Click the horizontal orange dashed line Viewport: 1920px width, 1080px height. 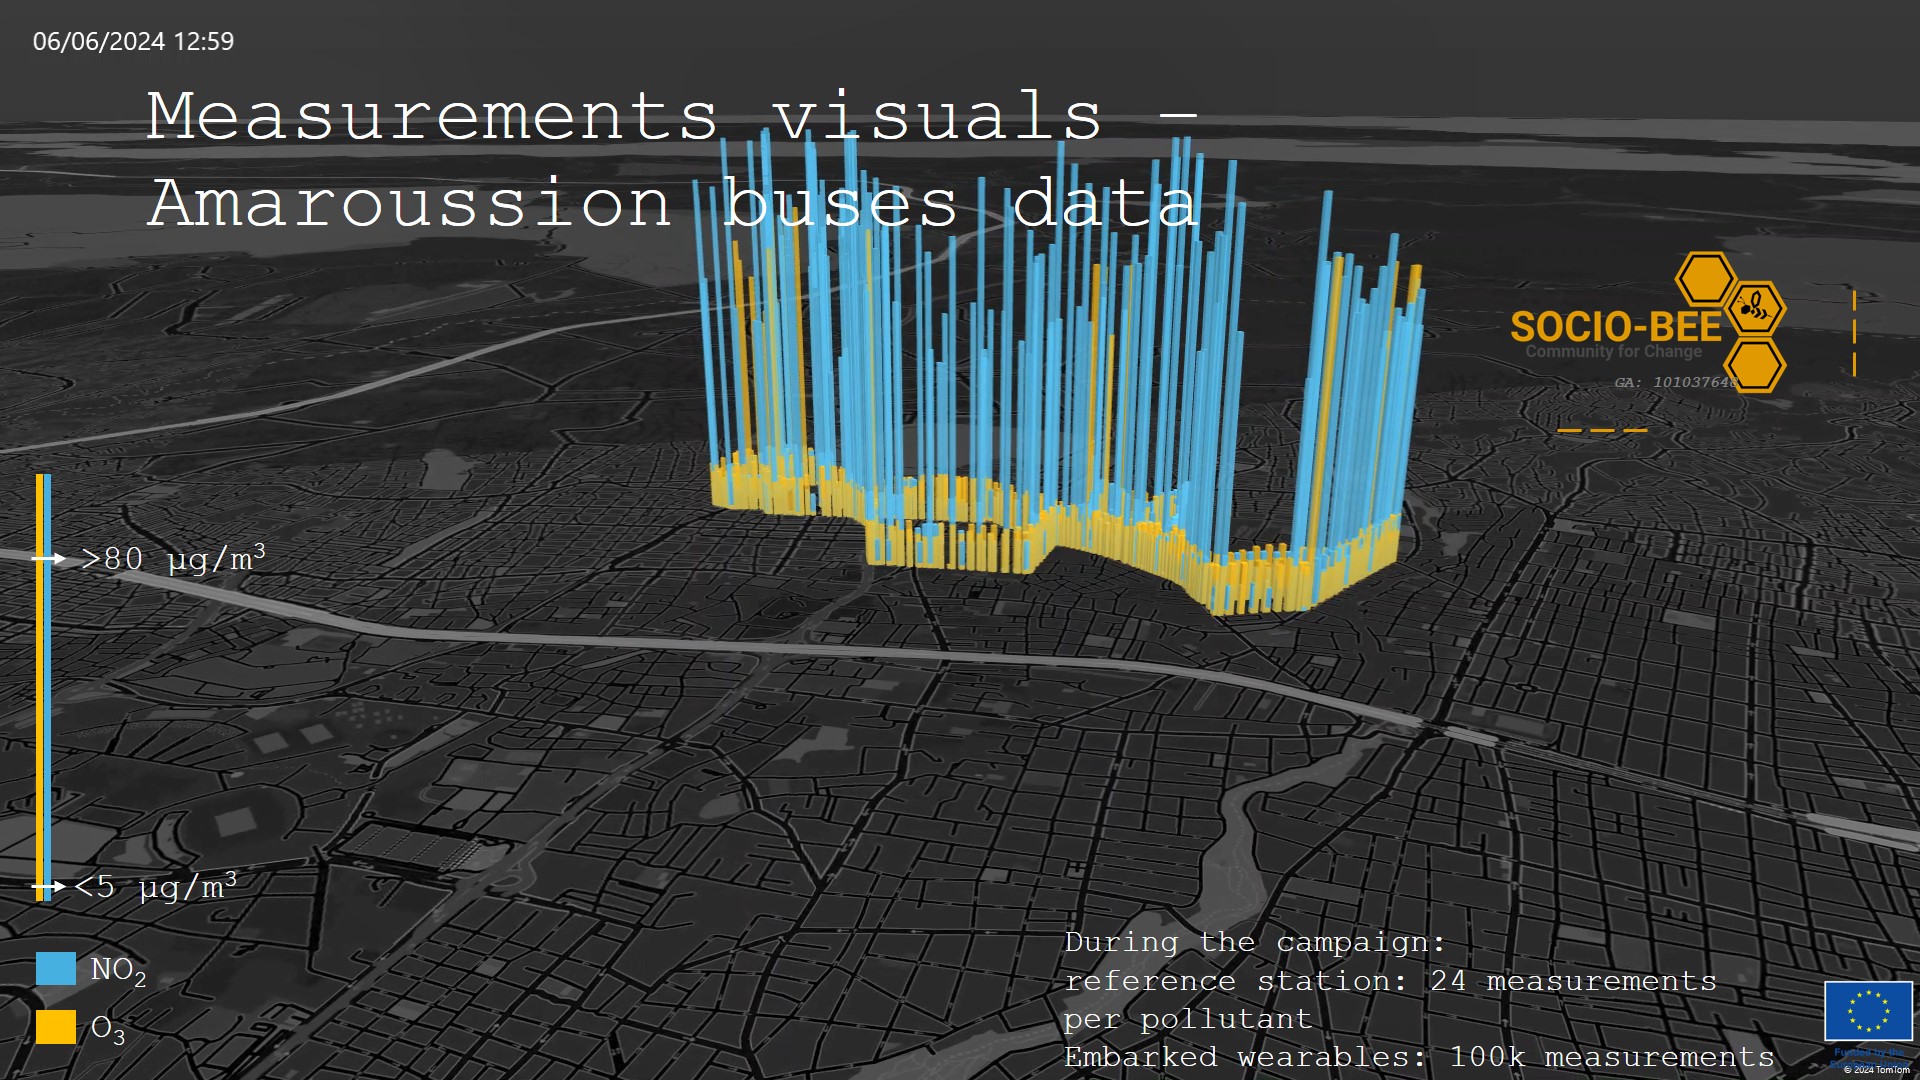point(1602,430)
